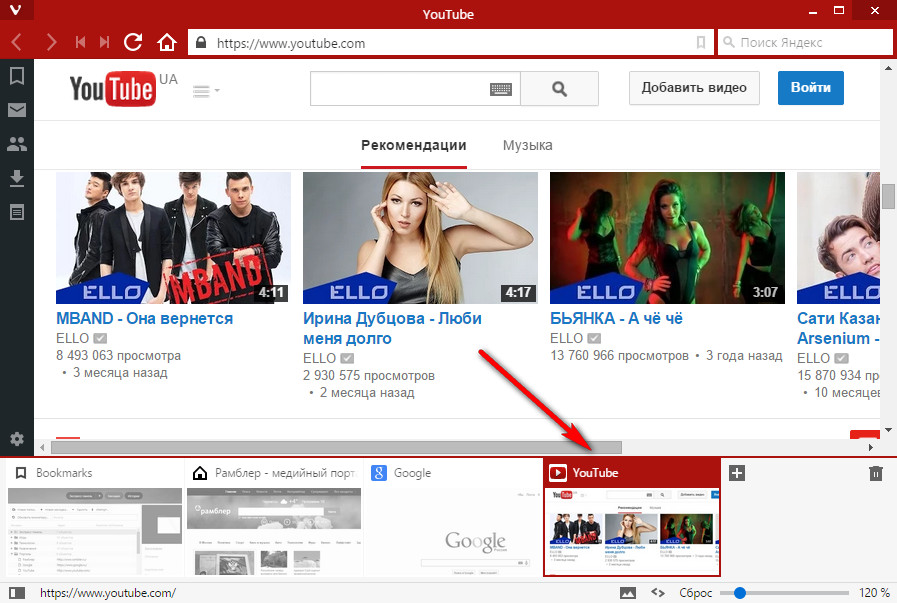Click the rewind navigation button
This screenshot has height=603, width=897.
coord(80,42)
